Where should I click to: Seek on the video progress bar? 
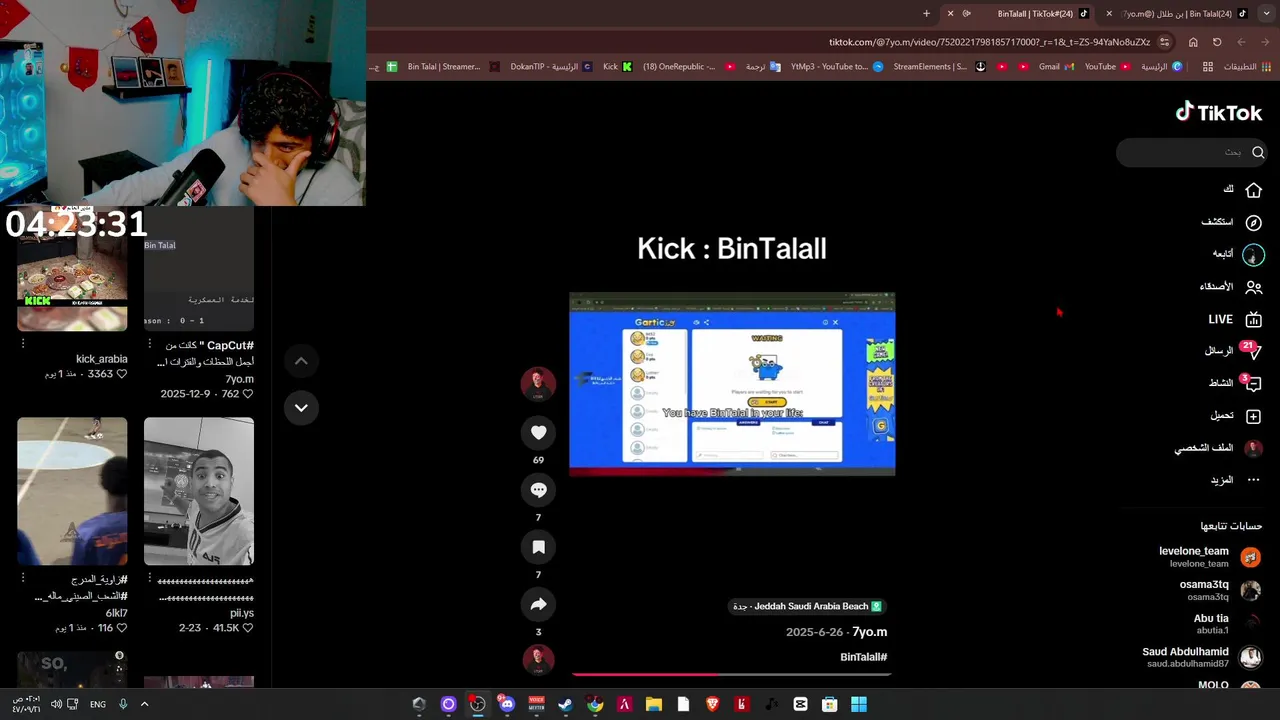click(731, 675)
